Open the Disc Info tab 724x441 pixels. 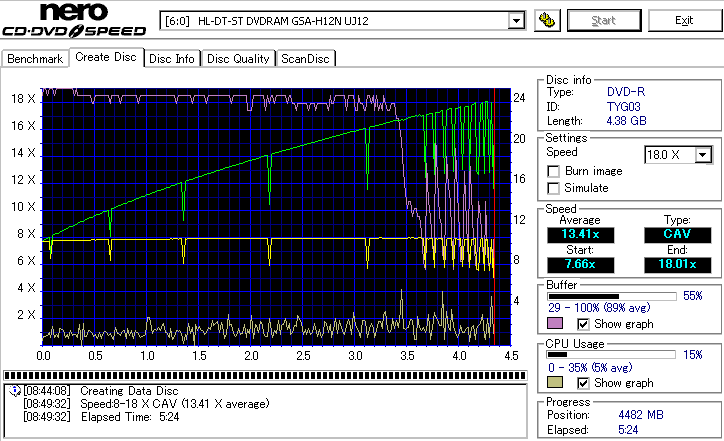coord(172,59)
